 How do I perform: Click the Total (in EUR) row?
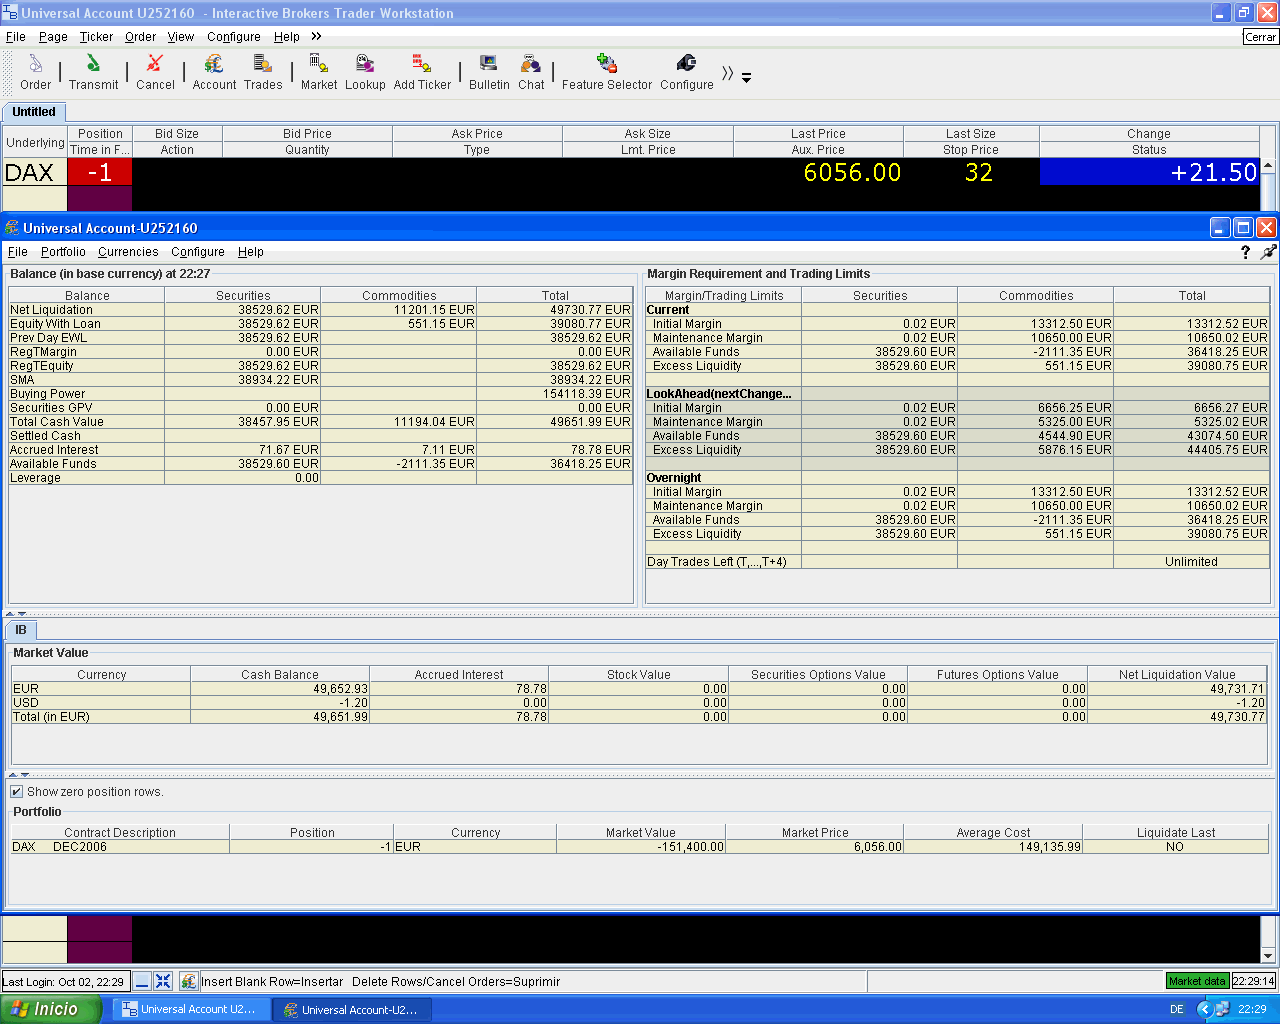pyautogui.click(x=639, y=717)
